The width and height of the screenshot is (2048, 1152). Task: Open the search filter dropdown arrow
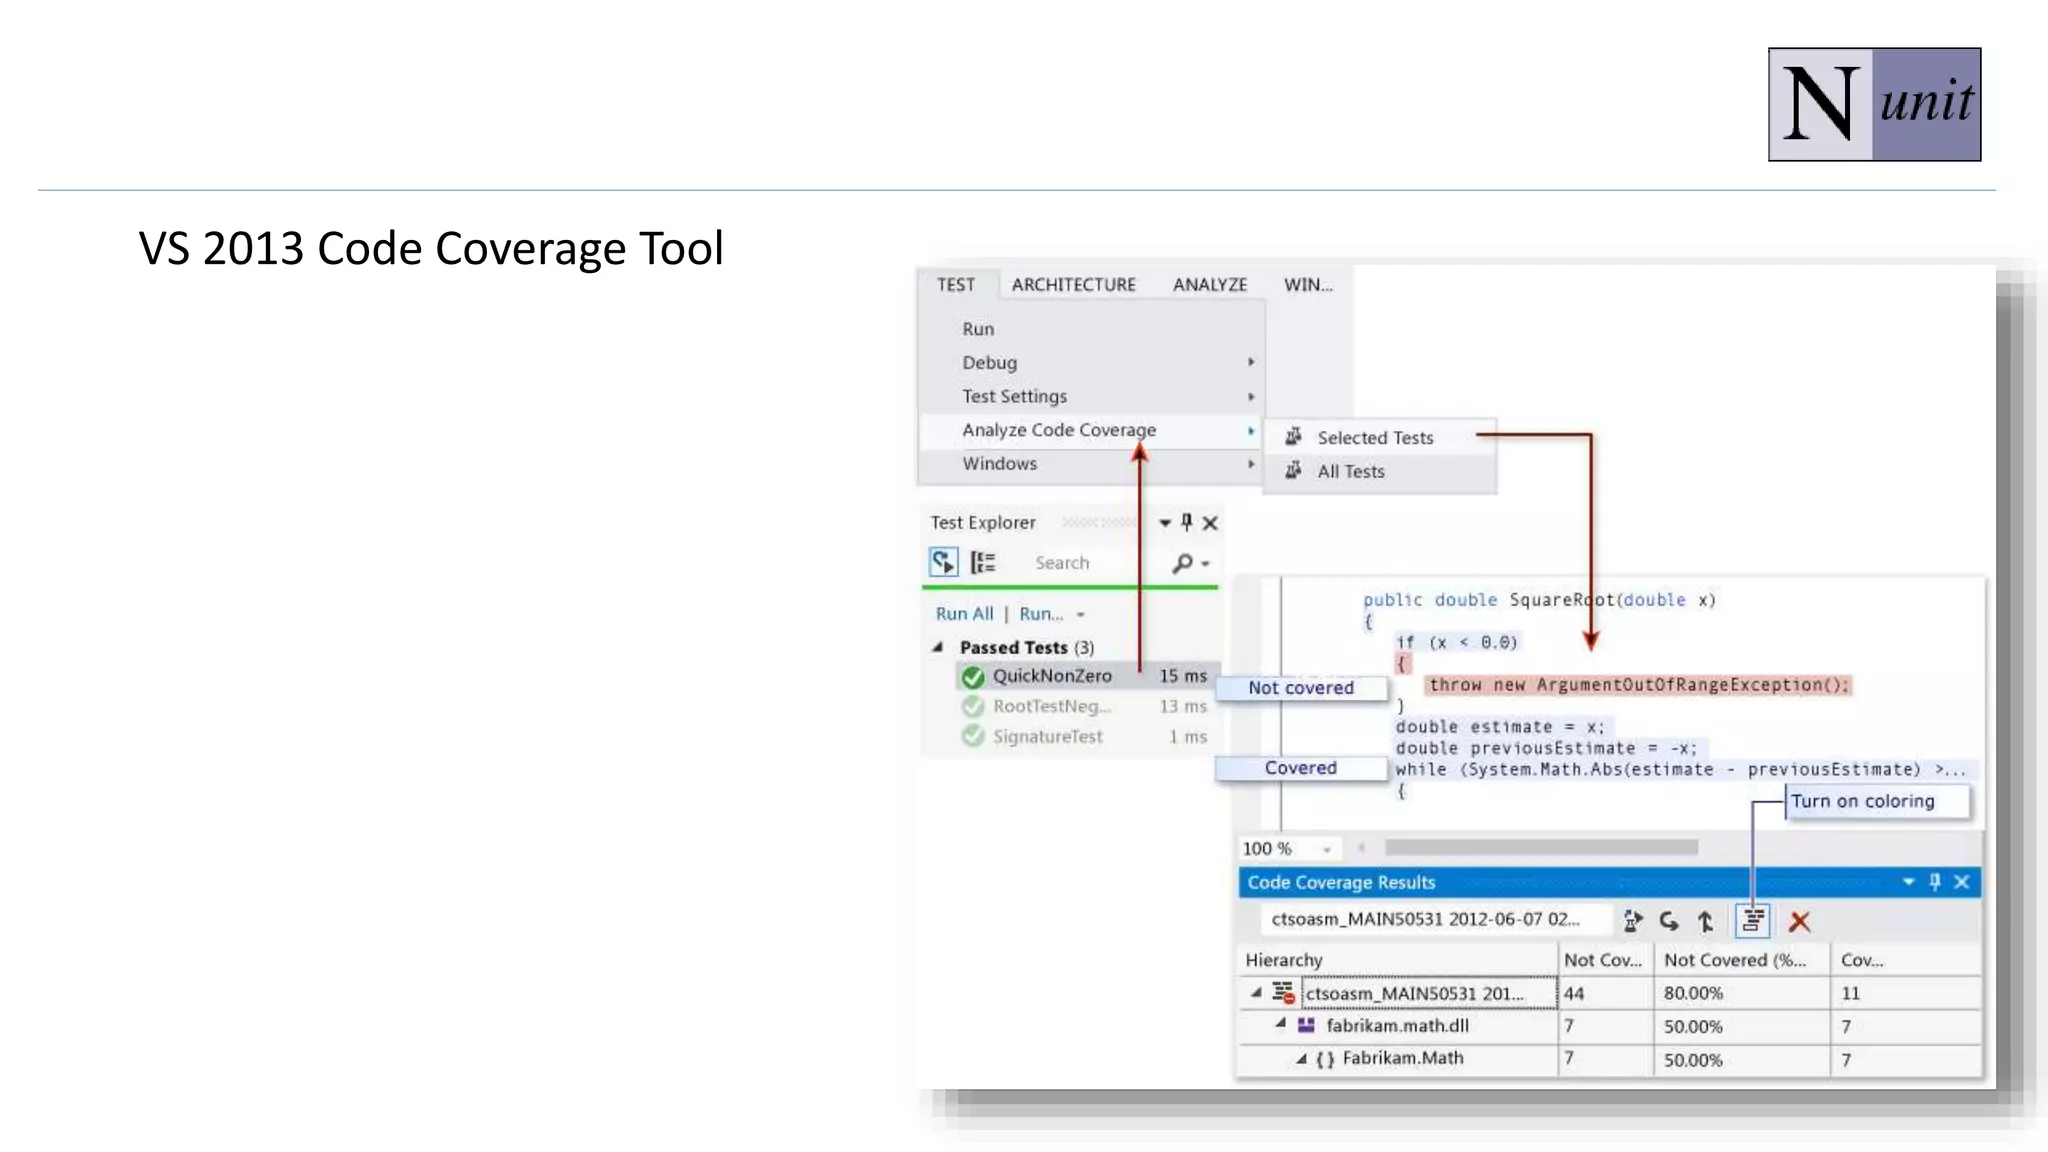click(x=1206, y=564)
